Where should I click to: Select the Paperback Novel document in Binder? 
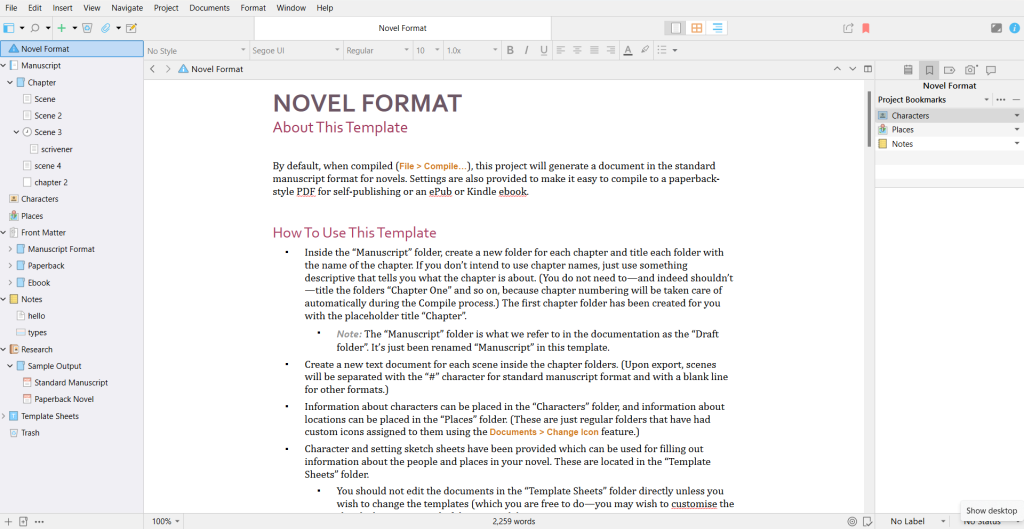[64, 399]
